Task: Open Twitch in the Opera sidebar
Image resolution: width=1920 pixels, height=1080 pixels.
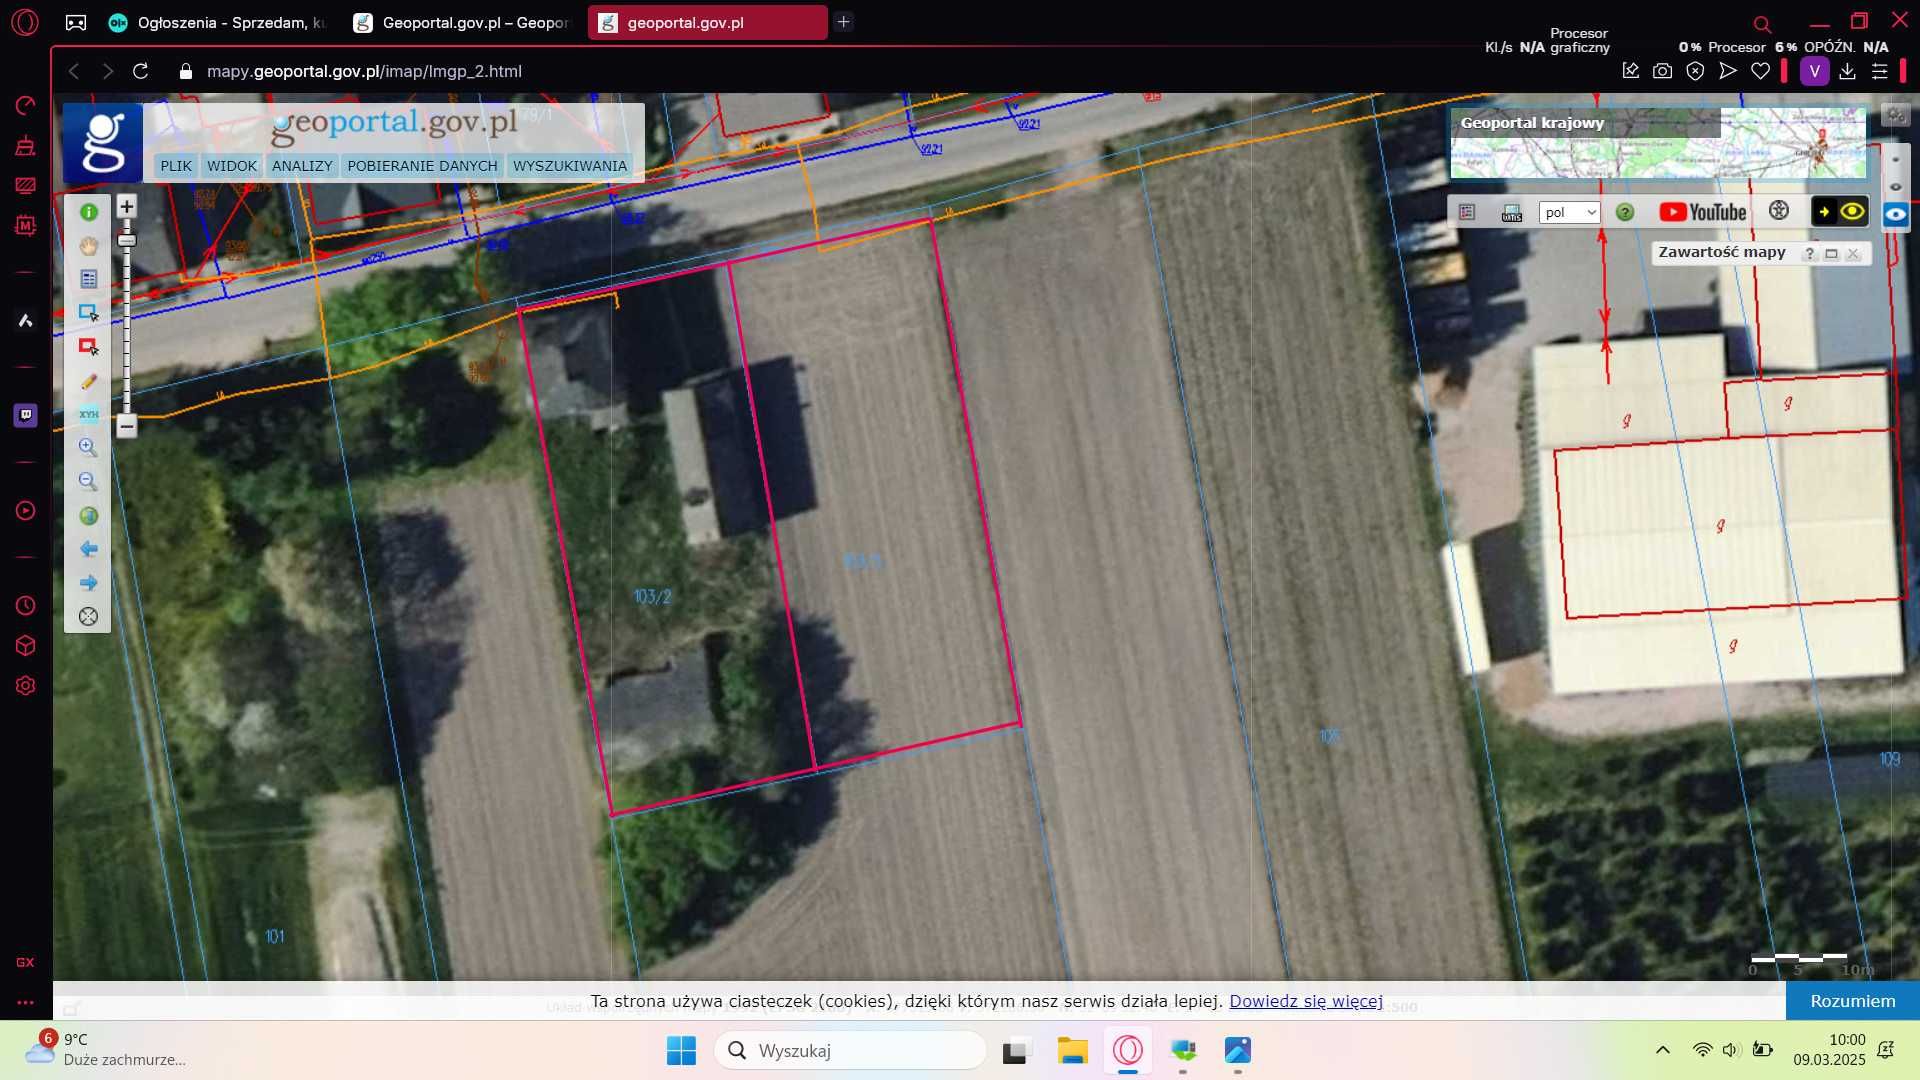Action: point(26,415)
